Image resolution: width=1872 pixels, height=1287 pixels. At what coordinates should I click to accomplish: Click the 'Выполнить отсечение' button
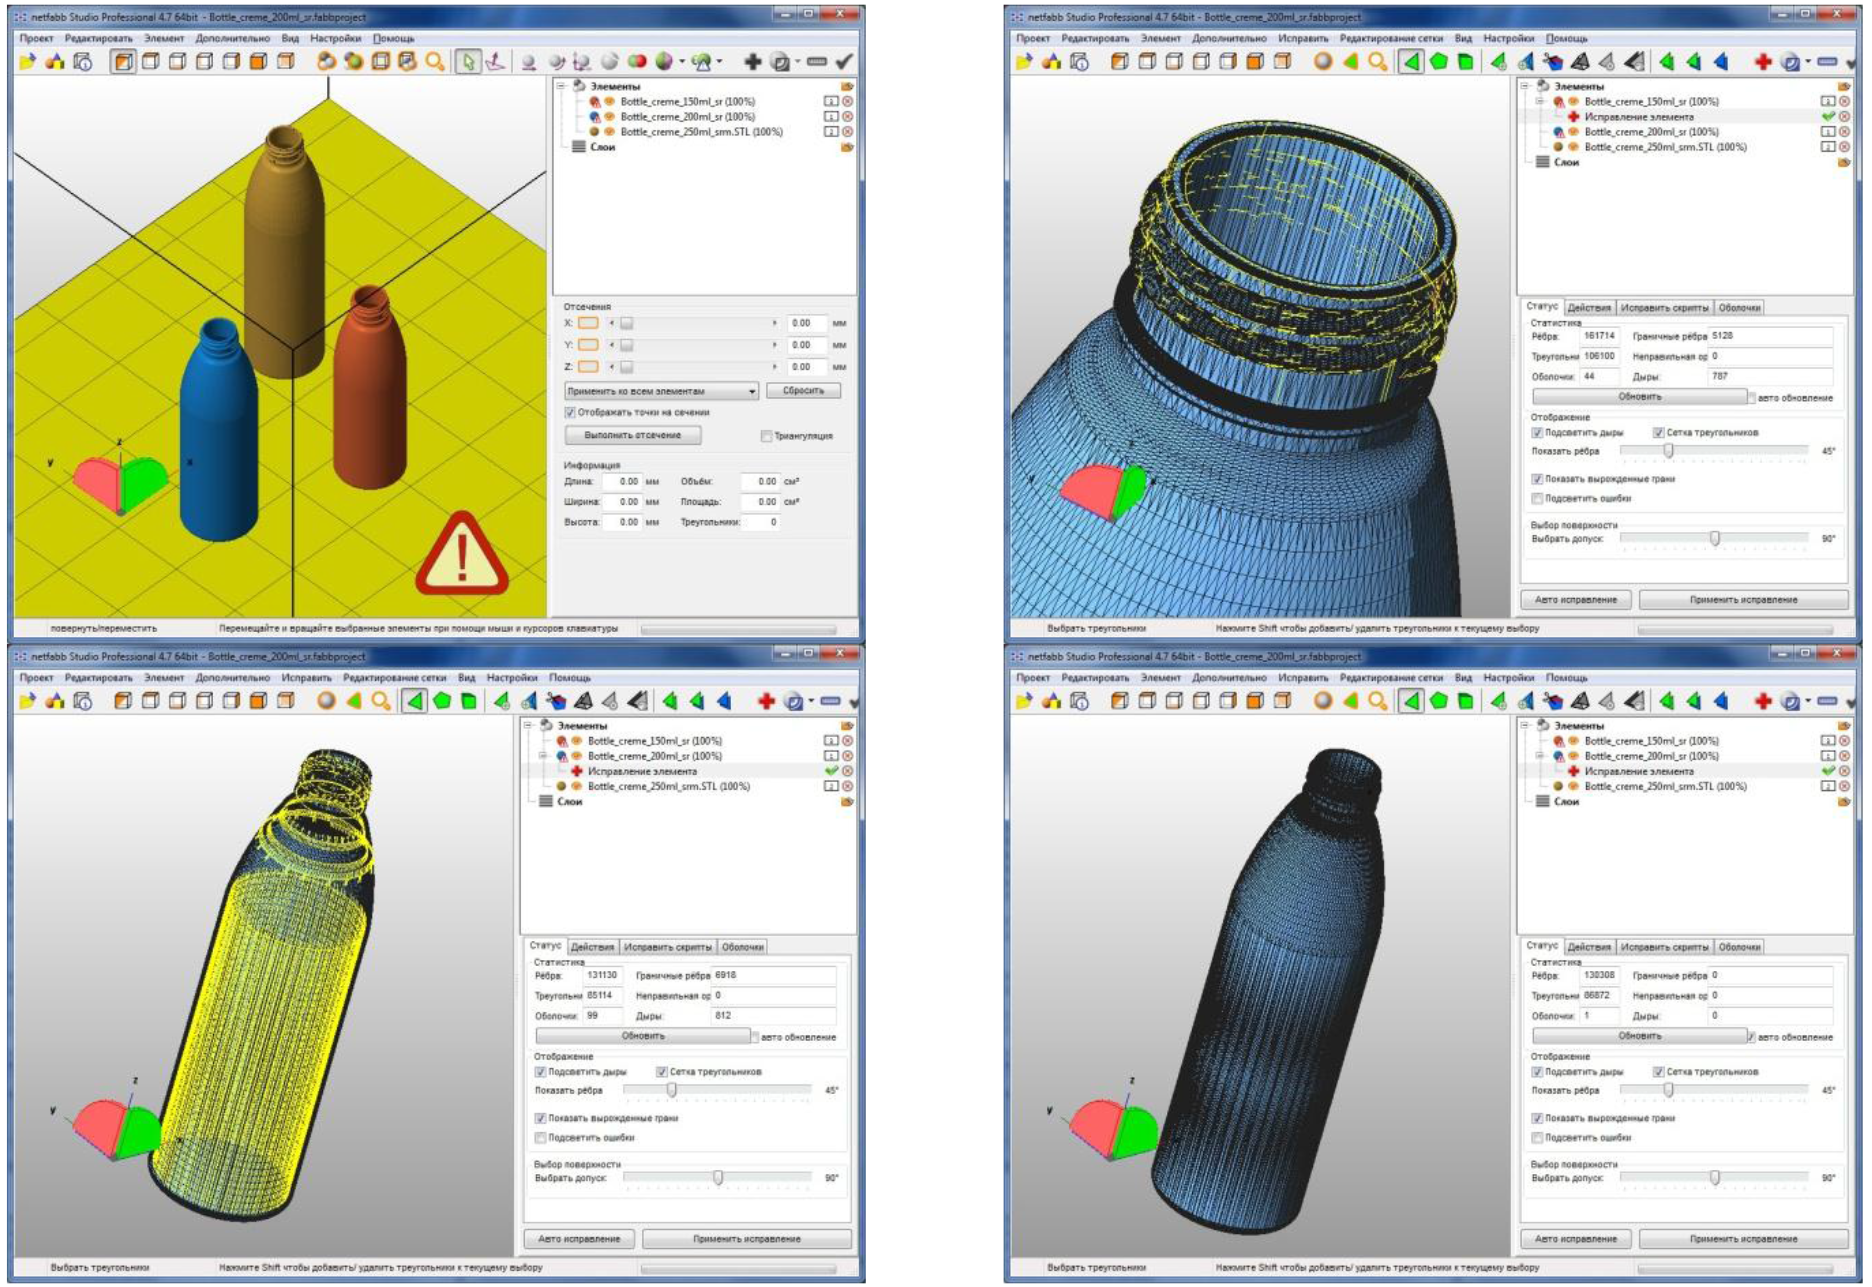pos(632,435)
